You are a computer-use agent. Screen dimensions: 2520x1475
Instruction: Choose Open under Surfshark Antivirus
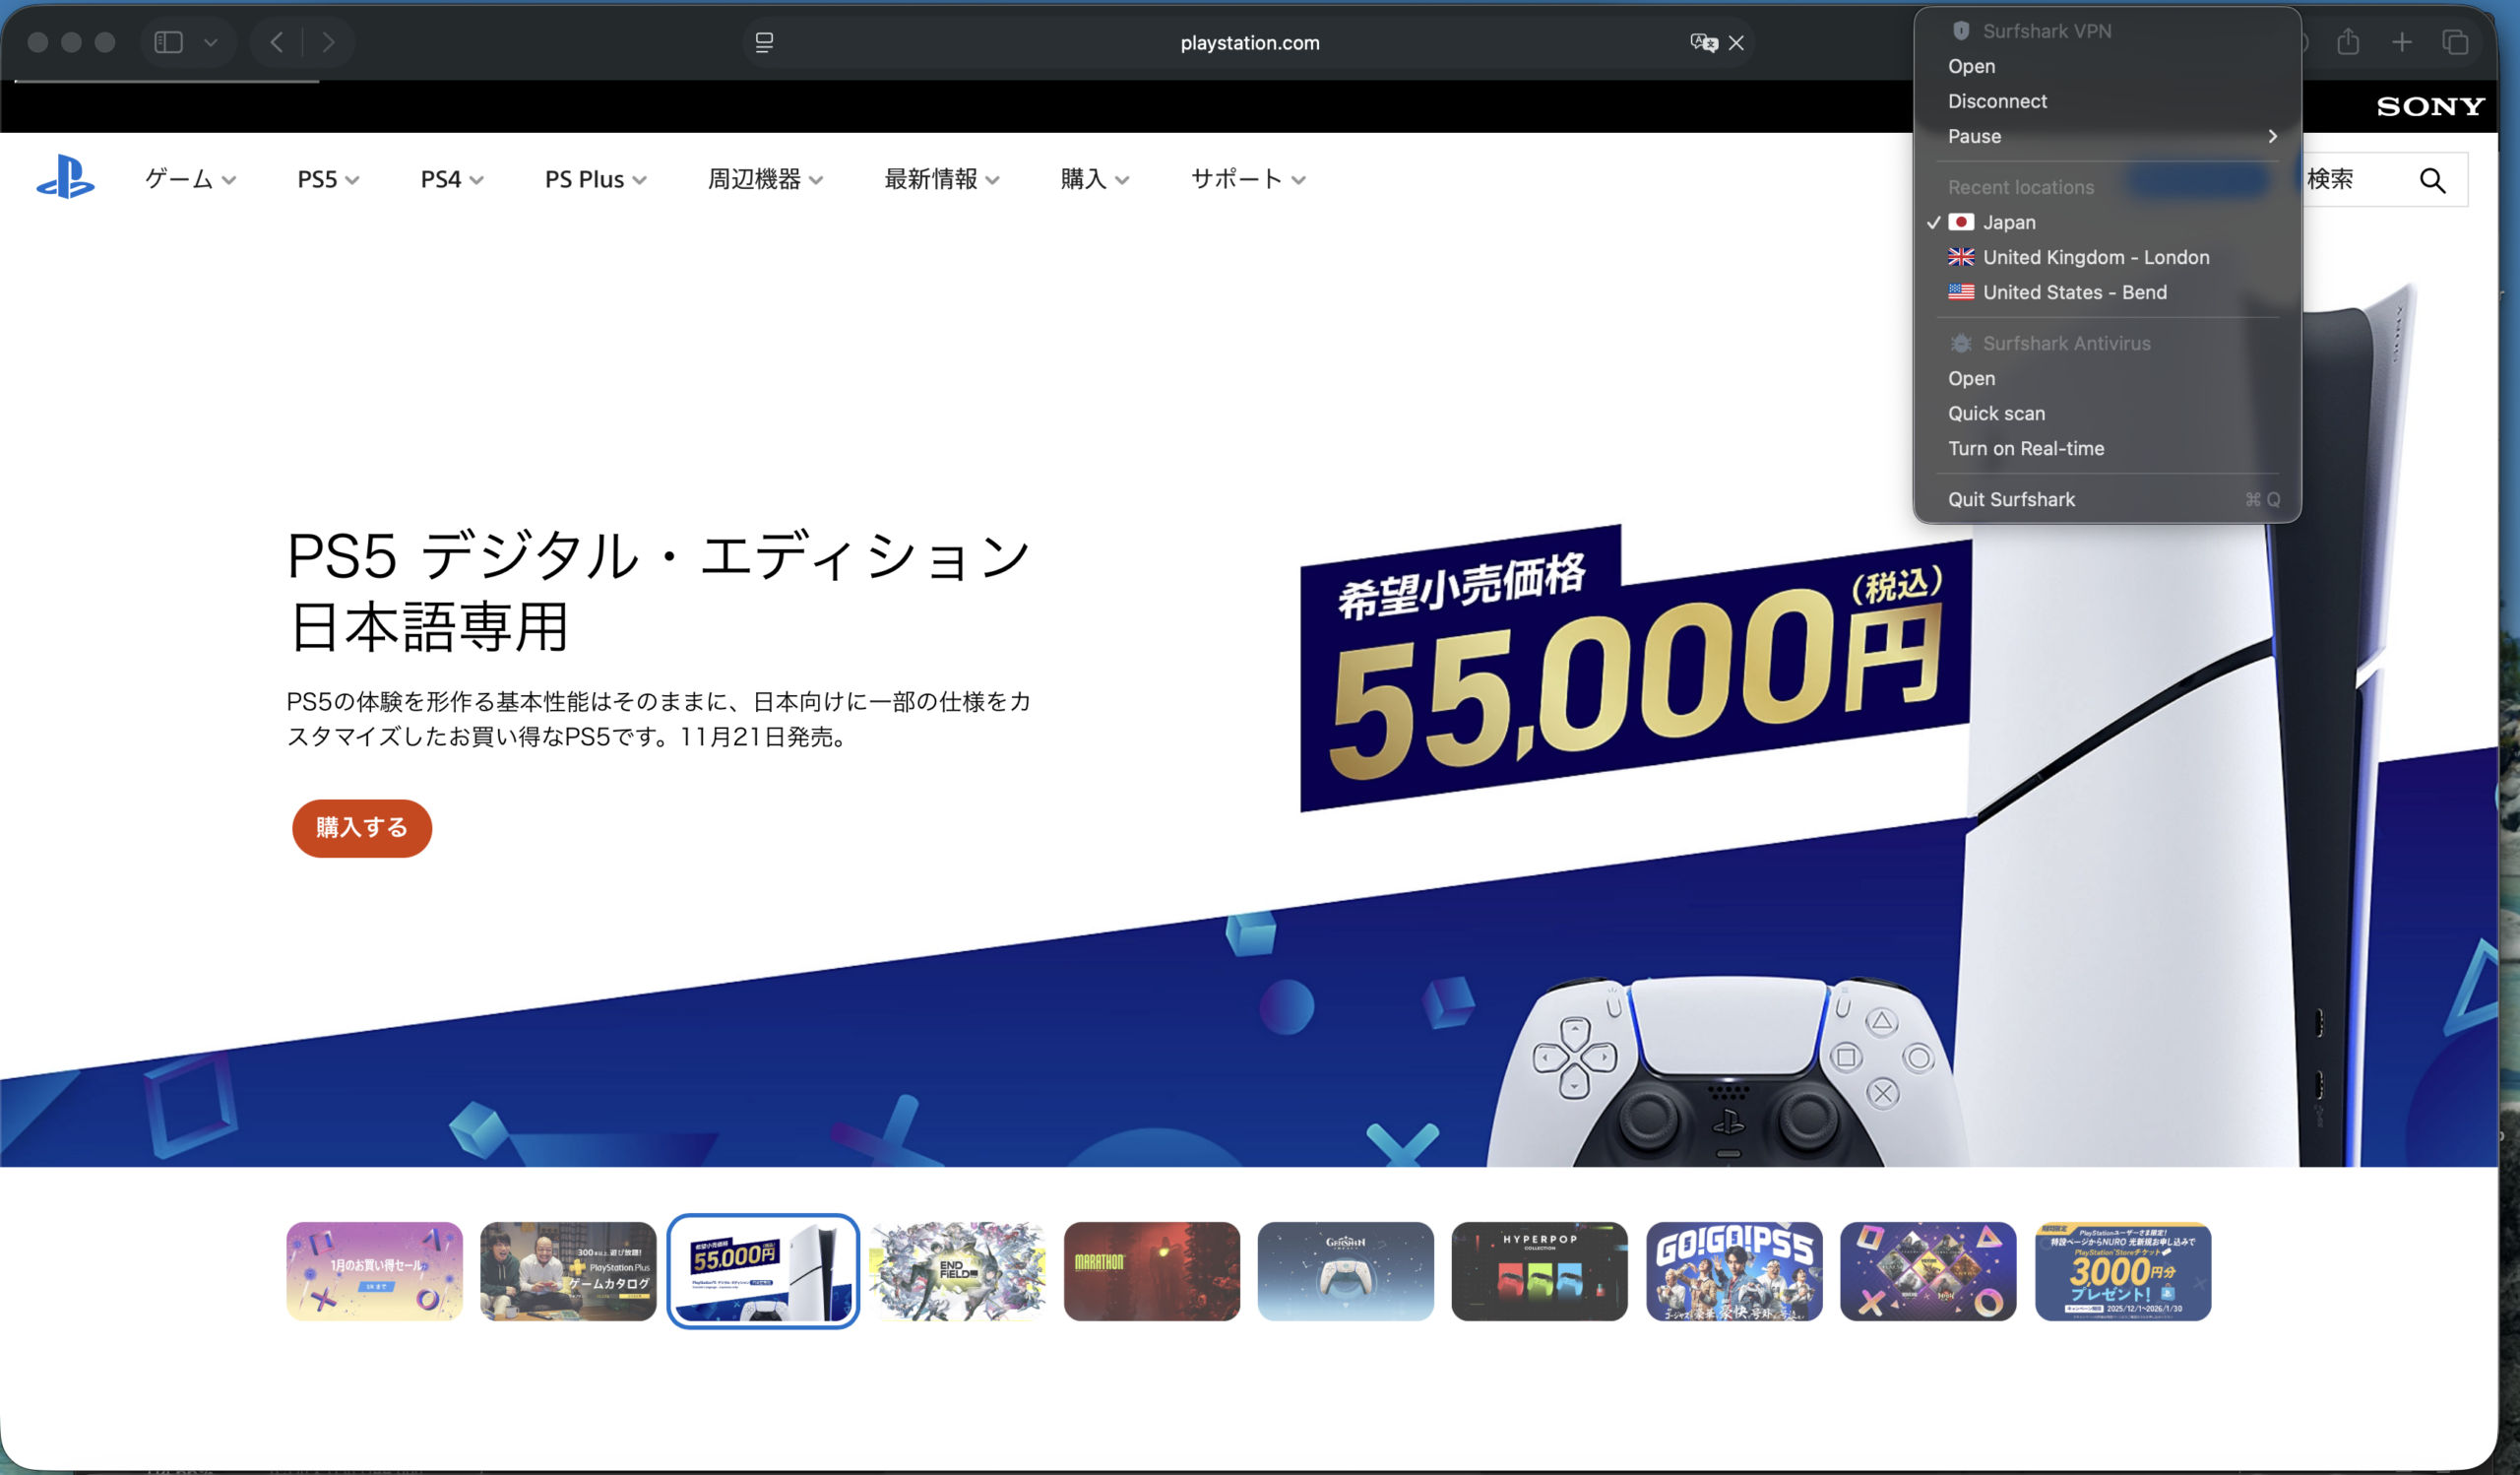pos(2107,378)
